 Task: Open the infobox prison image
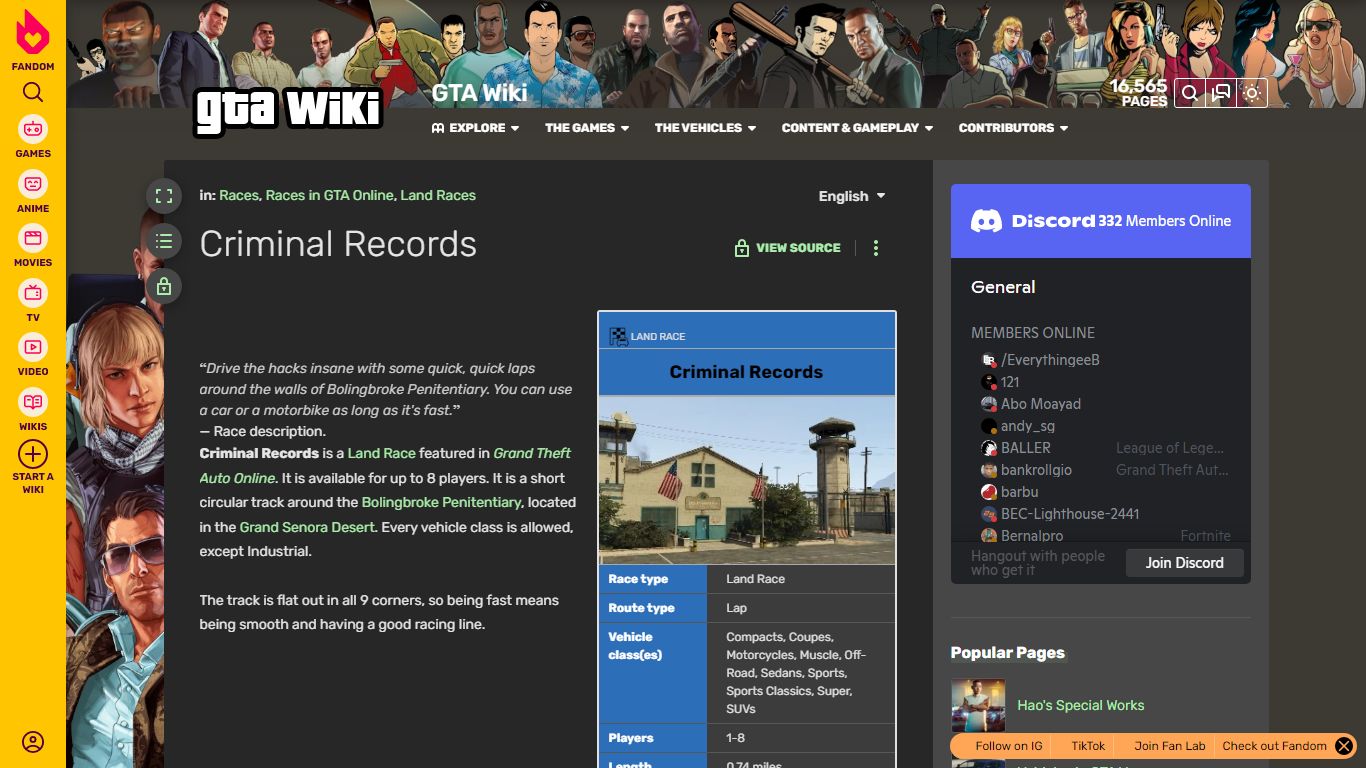click(747, 480)
